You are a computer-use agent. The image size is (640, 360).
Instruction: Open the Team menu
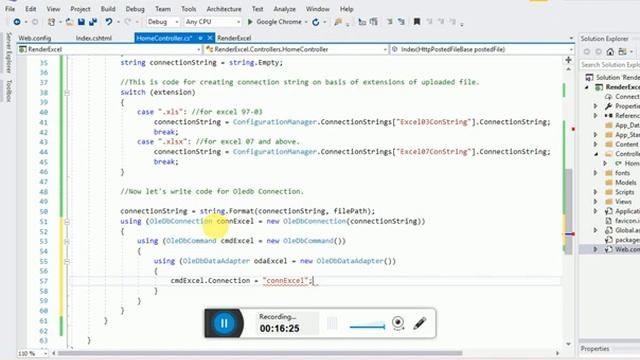(163, 9)
